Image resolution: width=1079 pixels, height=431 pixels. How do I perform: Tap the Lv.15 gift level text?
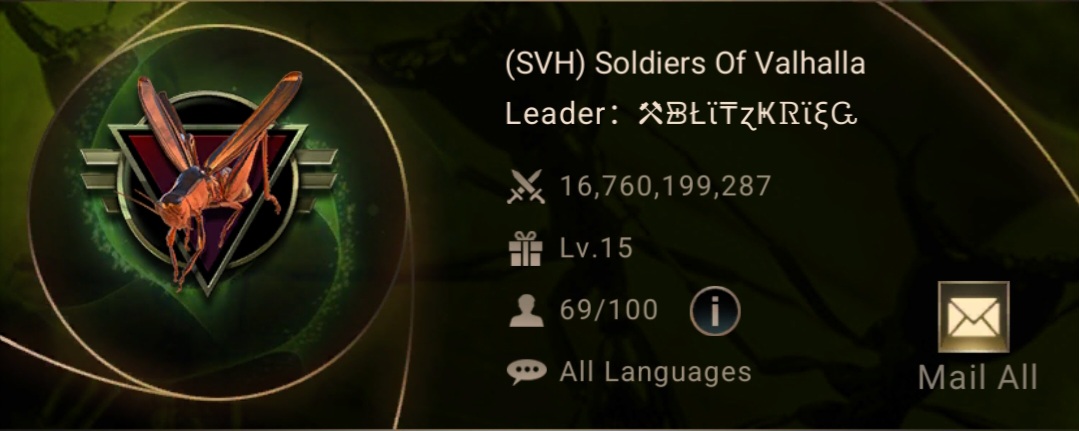(596, 249)
